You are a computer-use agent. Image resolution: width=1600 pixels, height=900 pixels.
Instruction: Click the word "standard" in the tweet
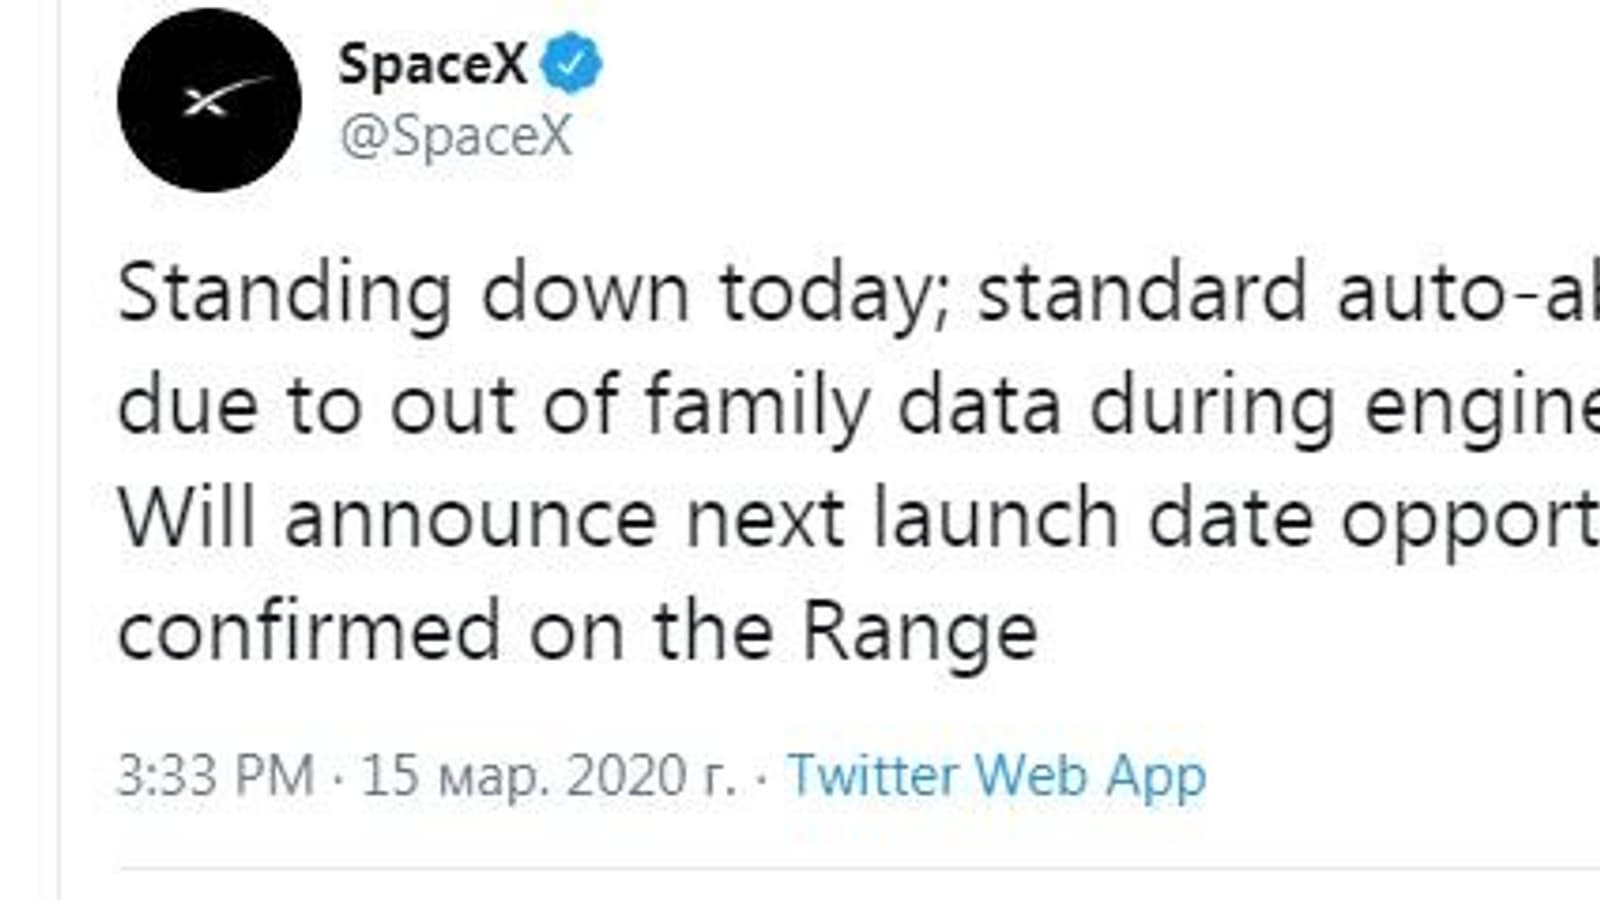(x=1142, y=293)
